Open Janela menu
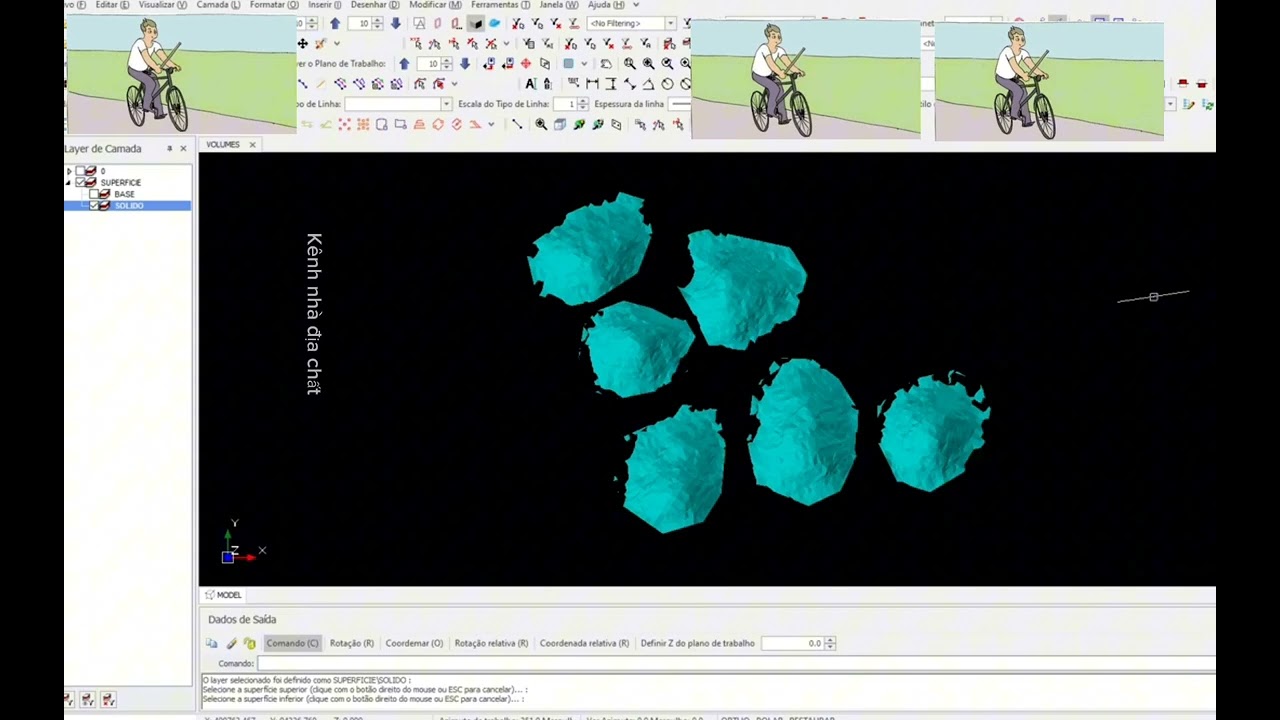 click(x=558, y=5)
